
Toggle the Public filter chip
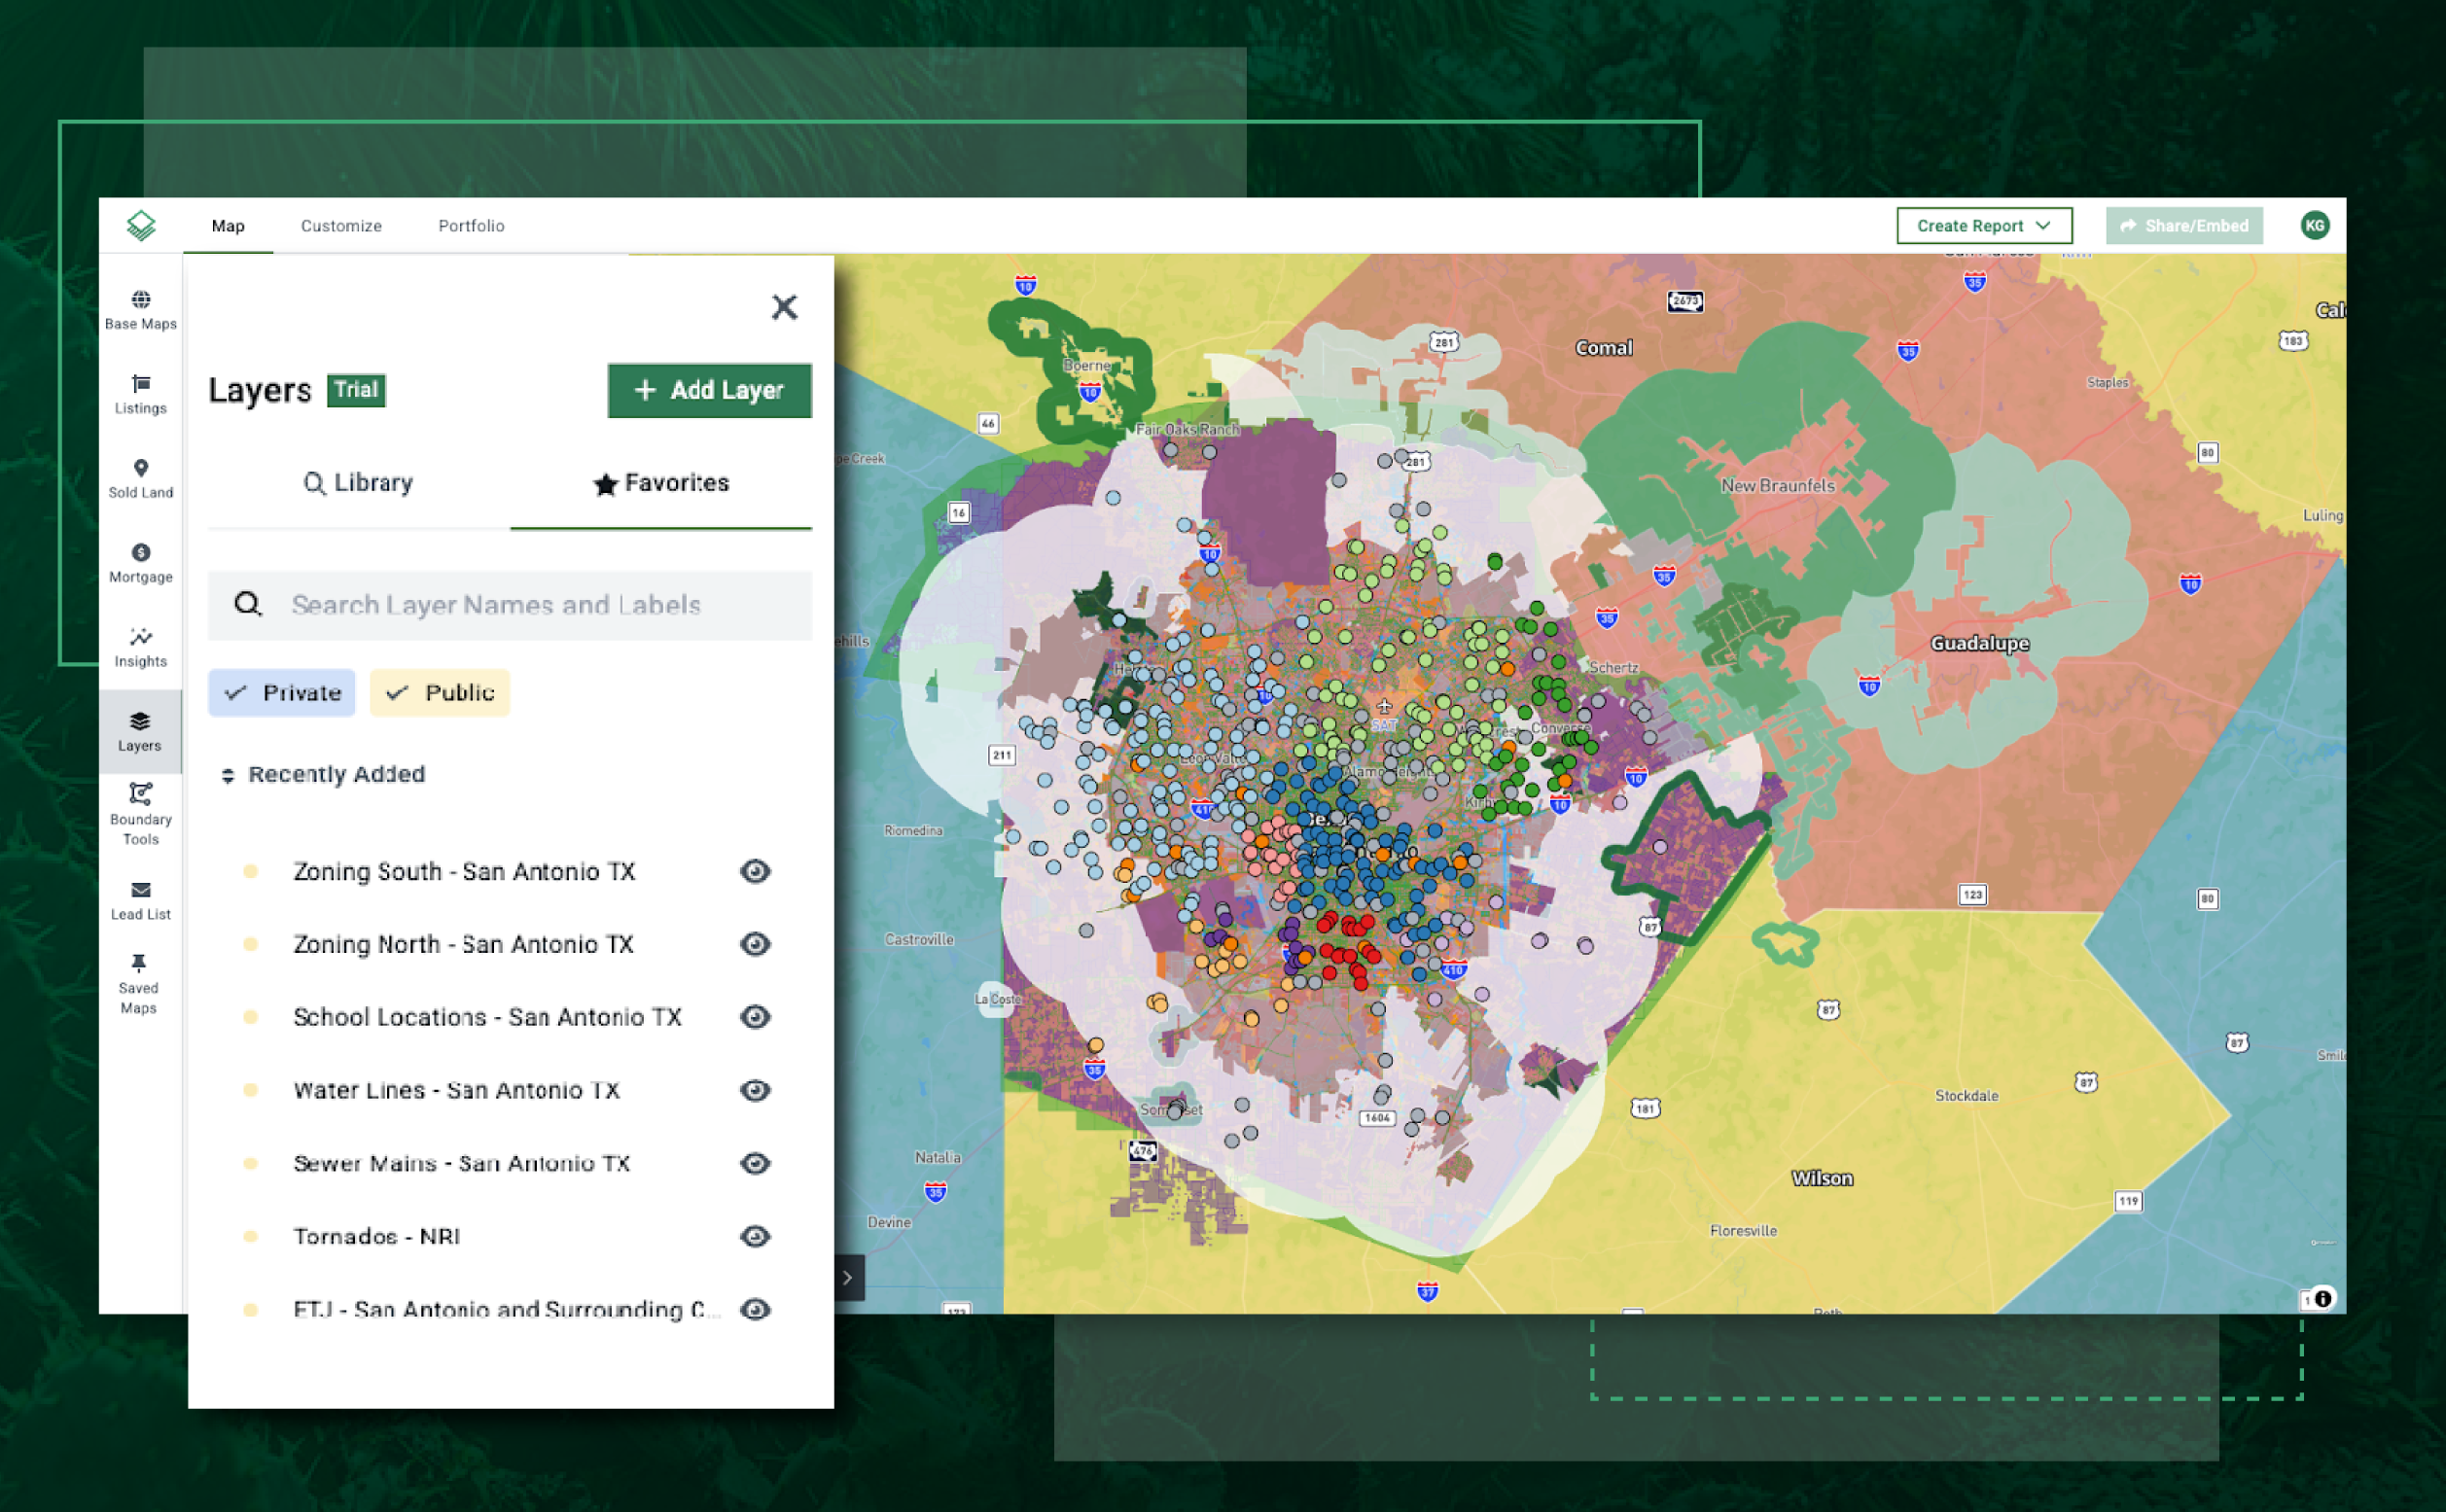coord(440,692)
